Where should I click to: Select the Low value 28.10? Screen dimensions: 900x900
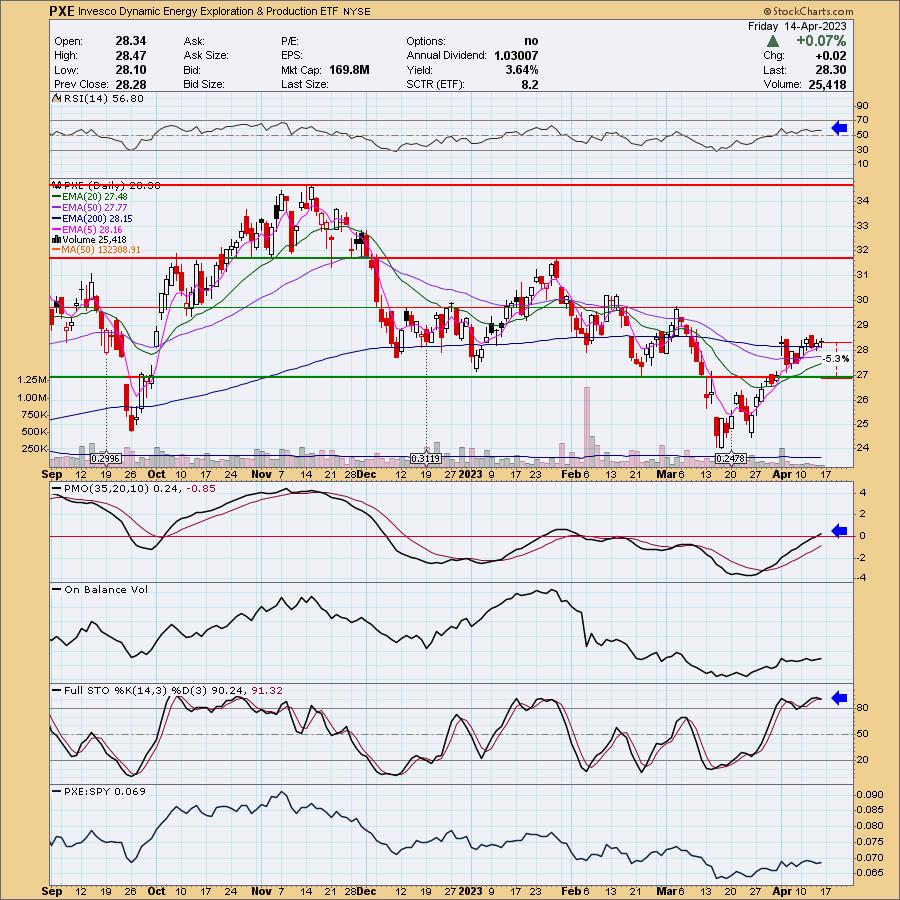tap(131, 70)
